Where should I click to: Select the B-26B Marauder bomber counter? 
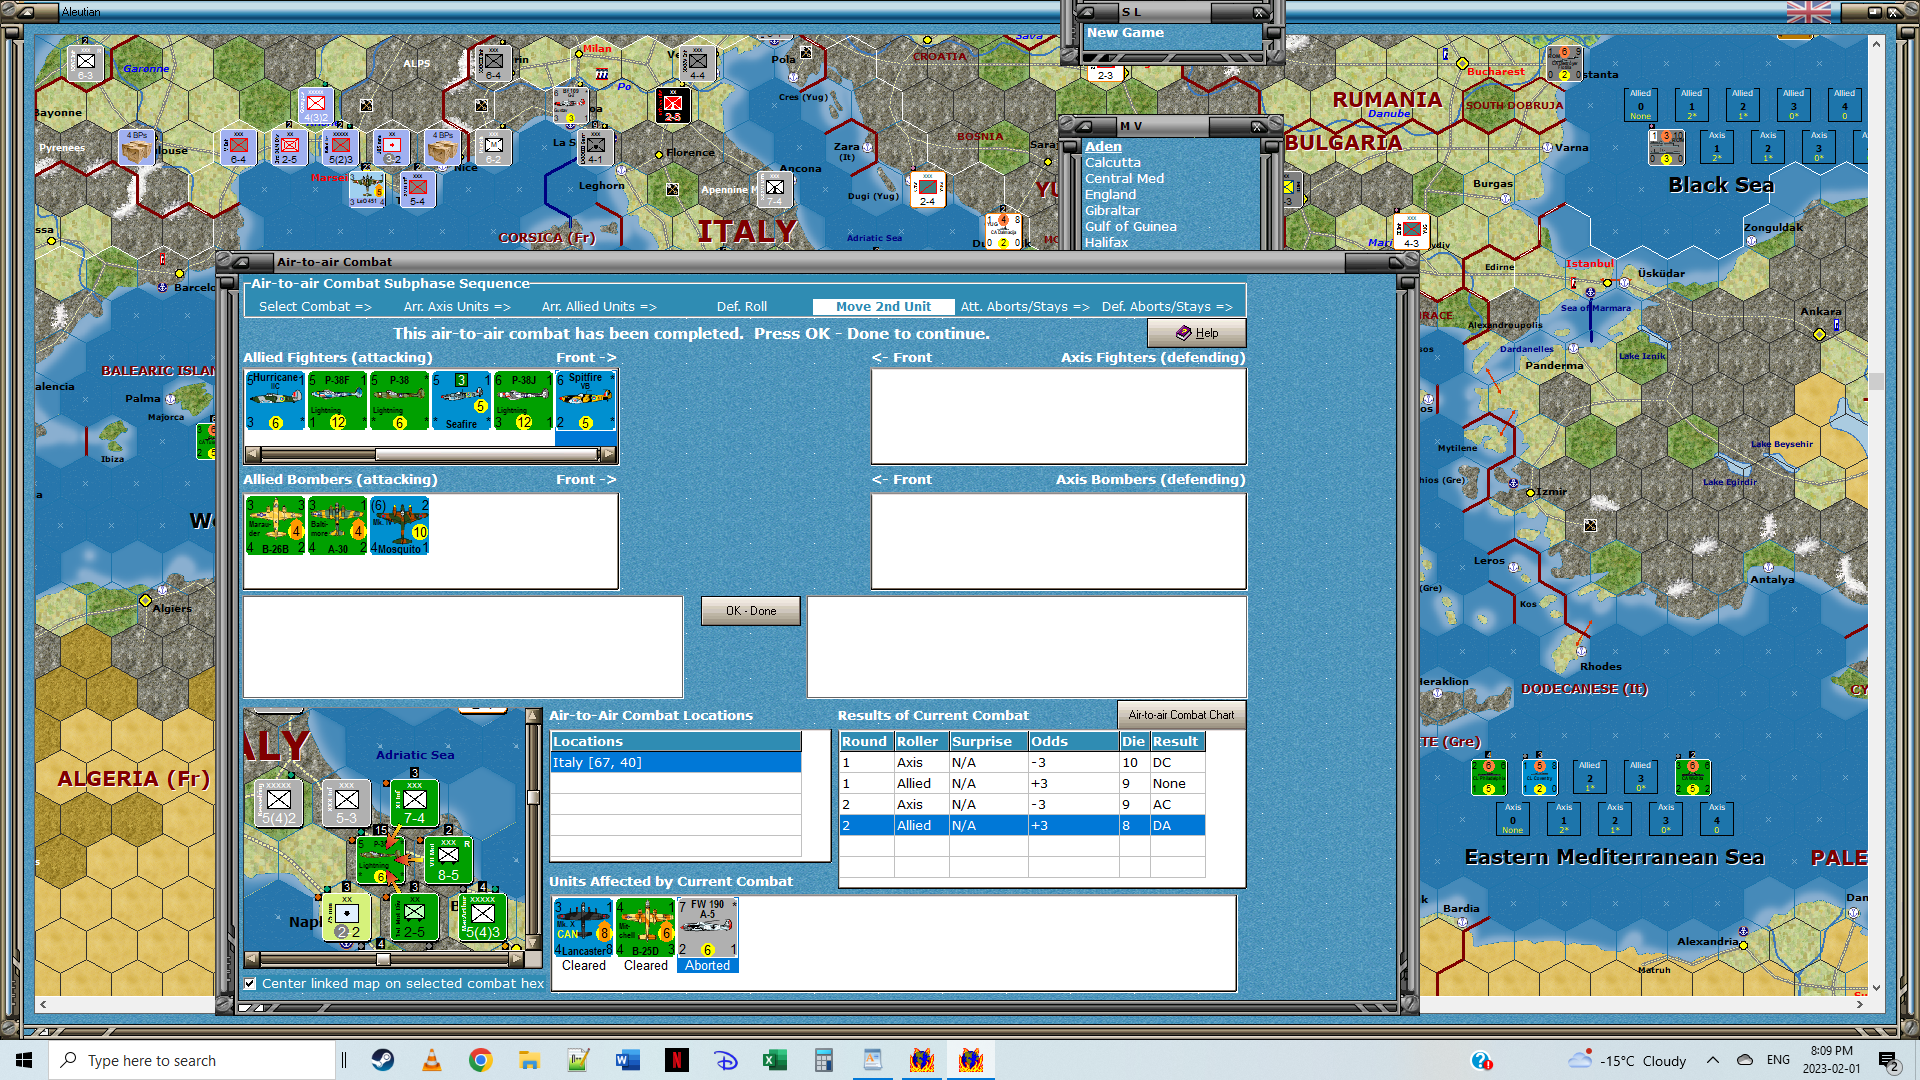[x=275, y=526]
